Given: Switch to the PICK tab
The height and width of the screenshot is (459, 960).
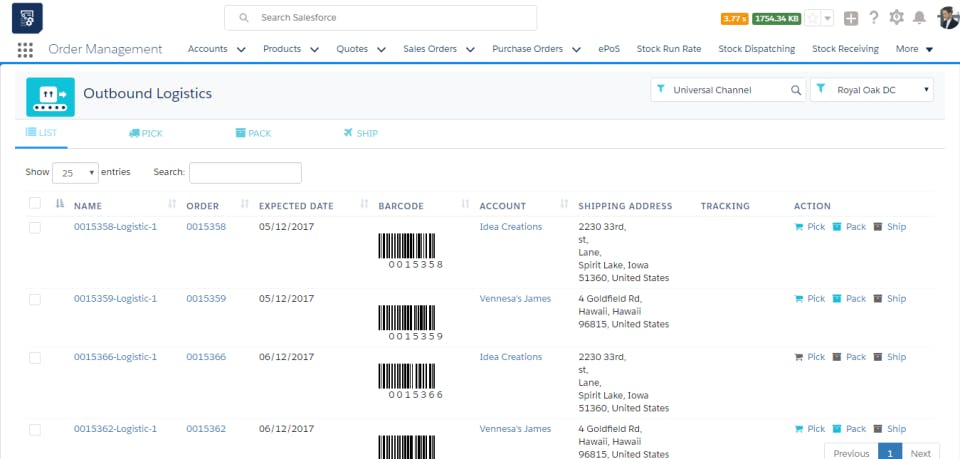Looking at the screenshot, I should click(146, 133).
